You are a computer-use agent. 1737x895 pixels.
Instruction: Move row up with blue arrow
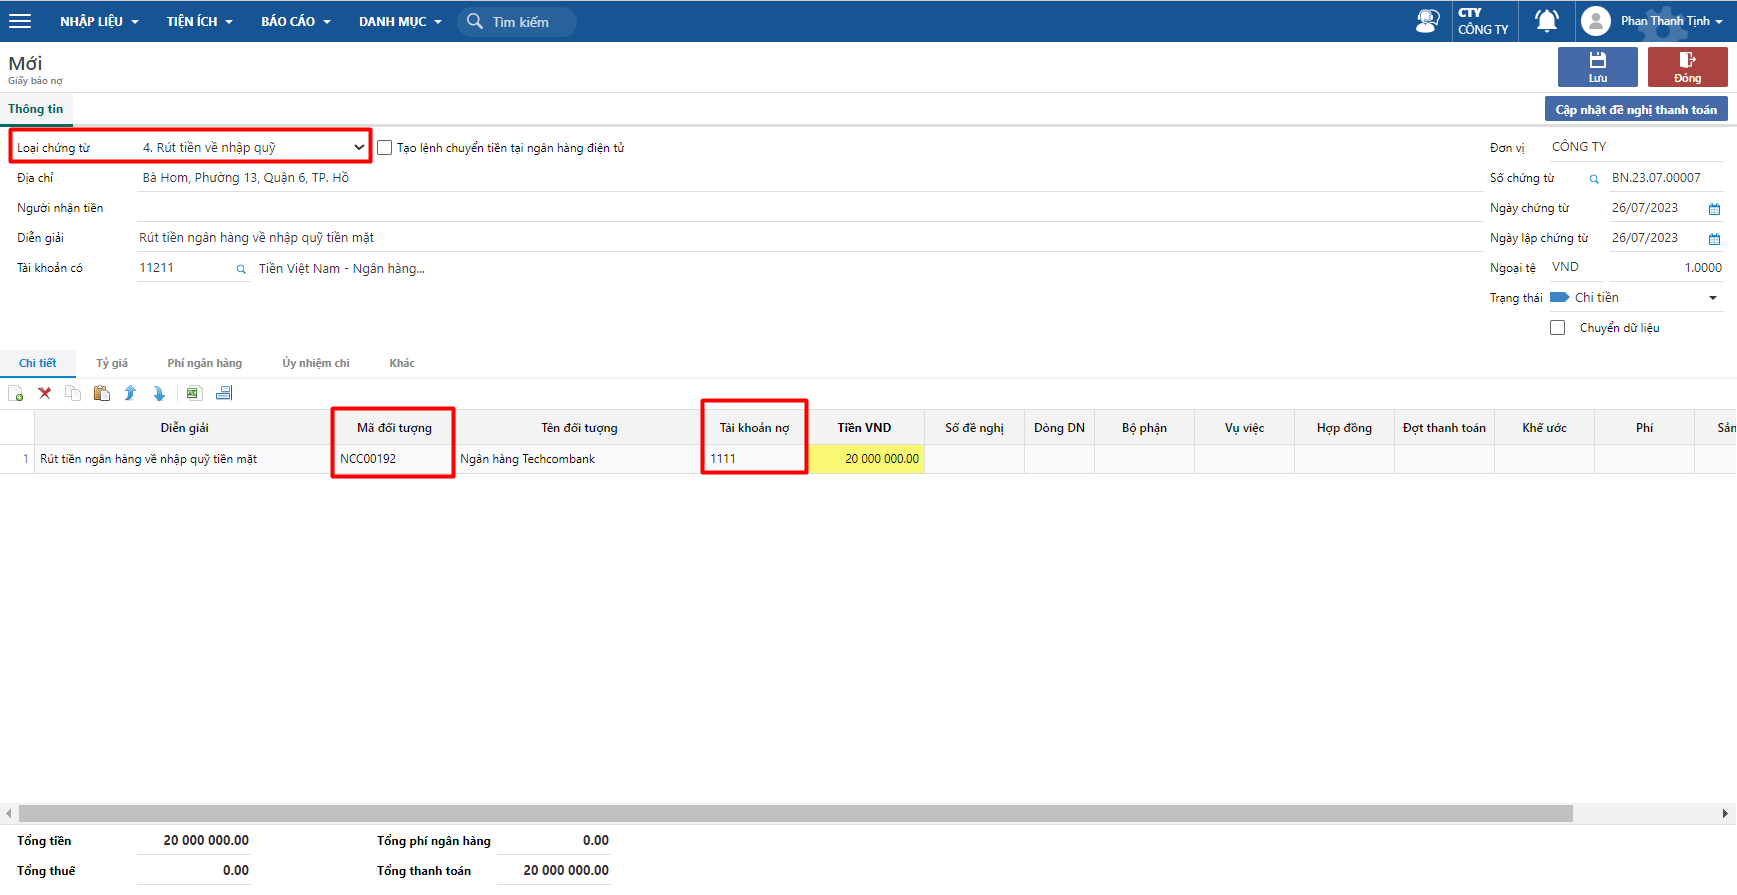pos(130,394)
